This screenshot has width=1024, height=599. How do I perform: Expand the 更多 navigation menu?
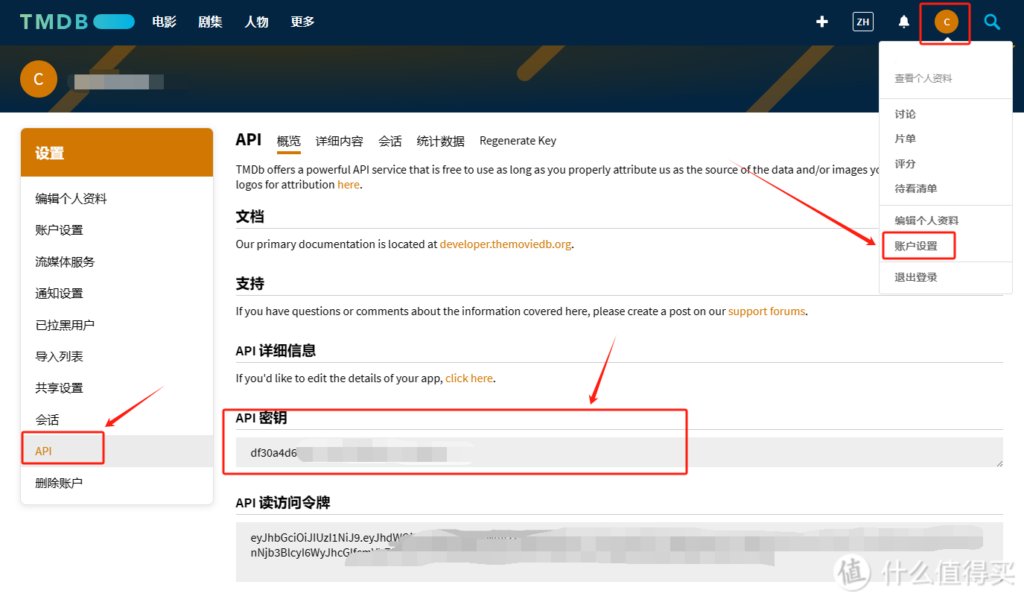(x=302, y=21)
